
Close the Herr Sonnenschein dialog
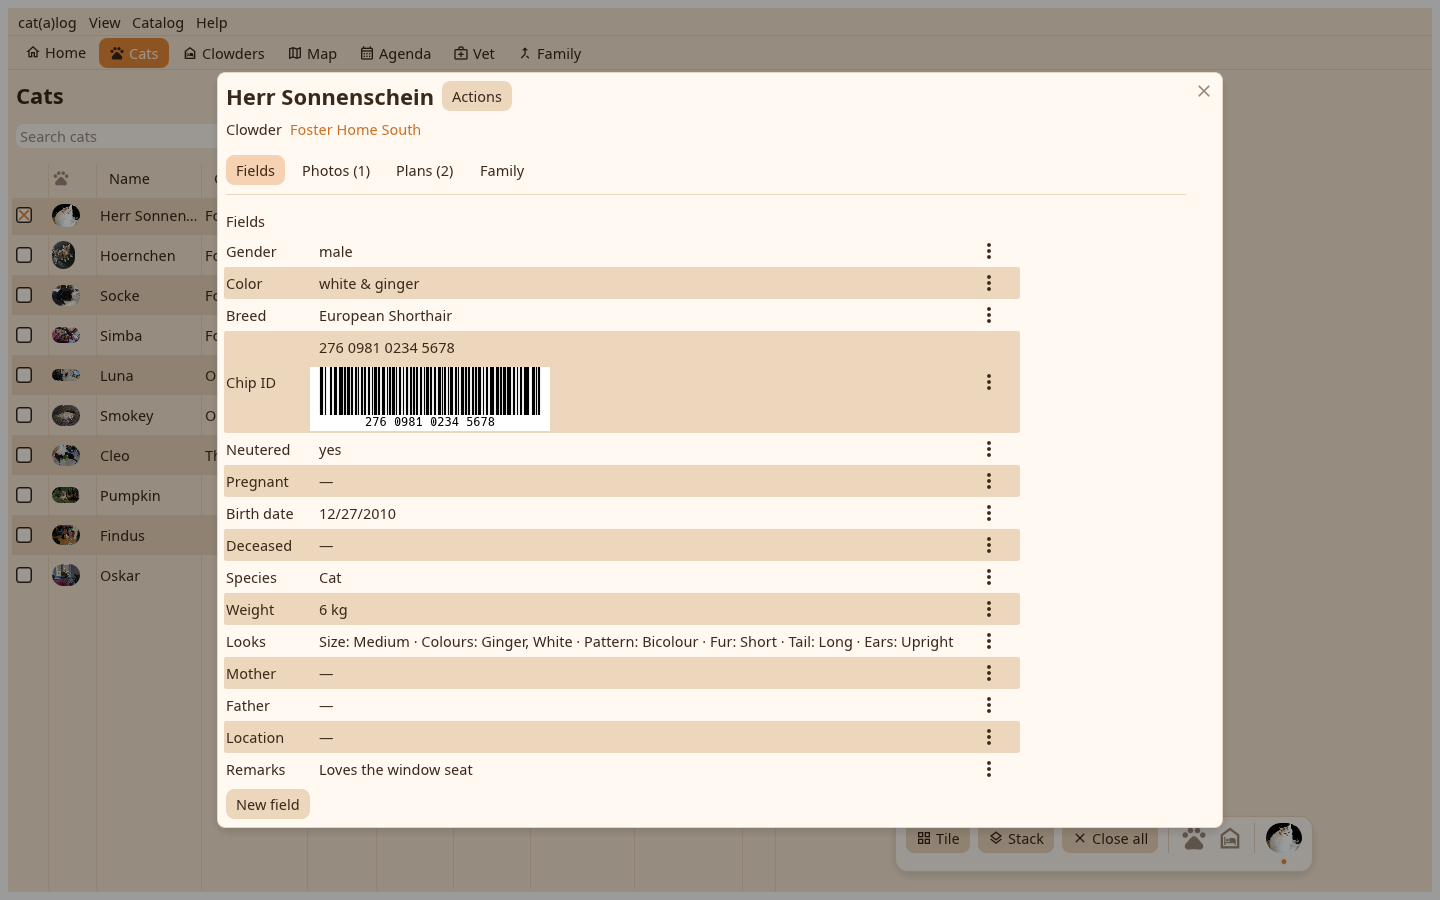point(1204,91)
